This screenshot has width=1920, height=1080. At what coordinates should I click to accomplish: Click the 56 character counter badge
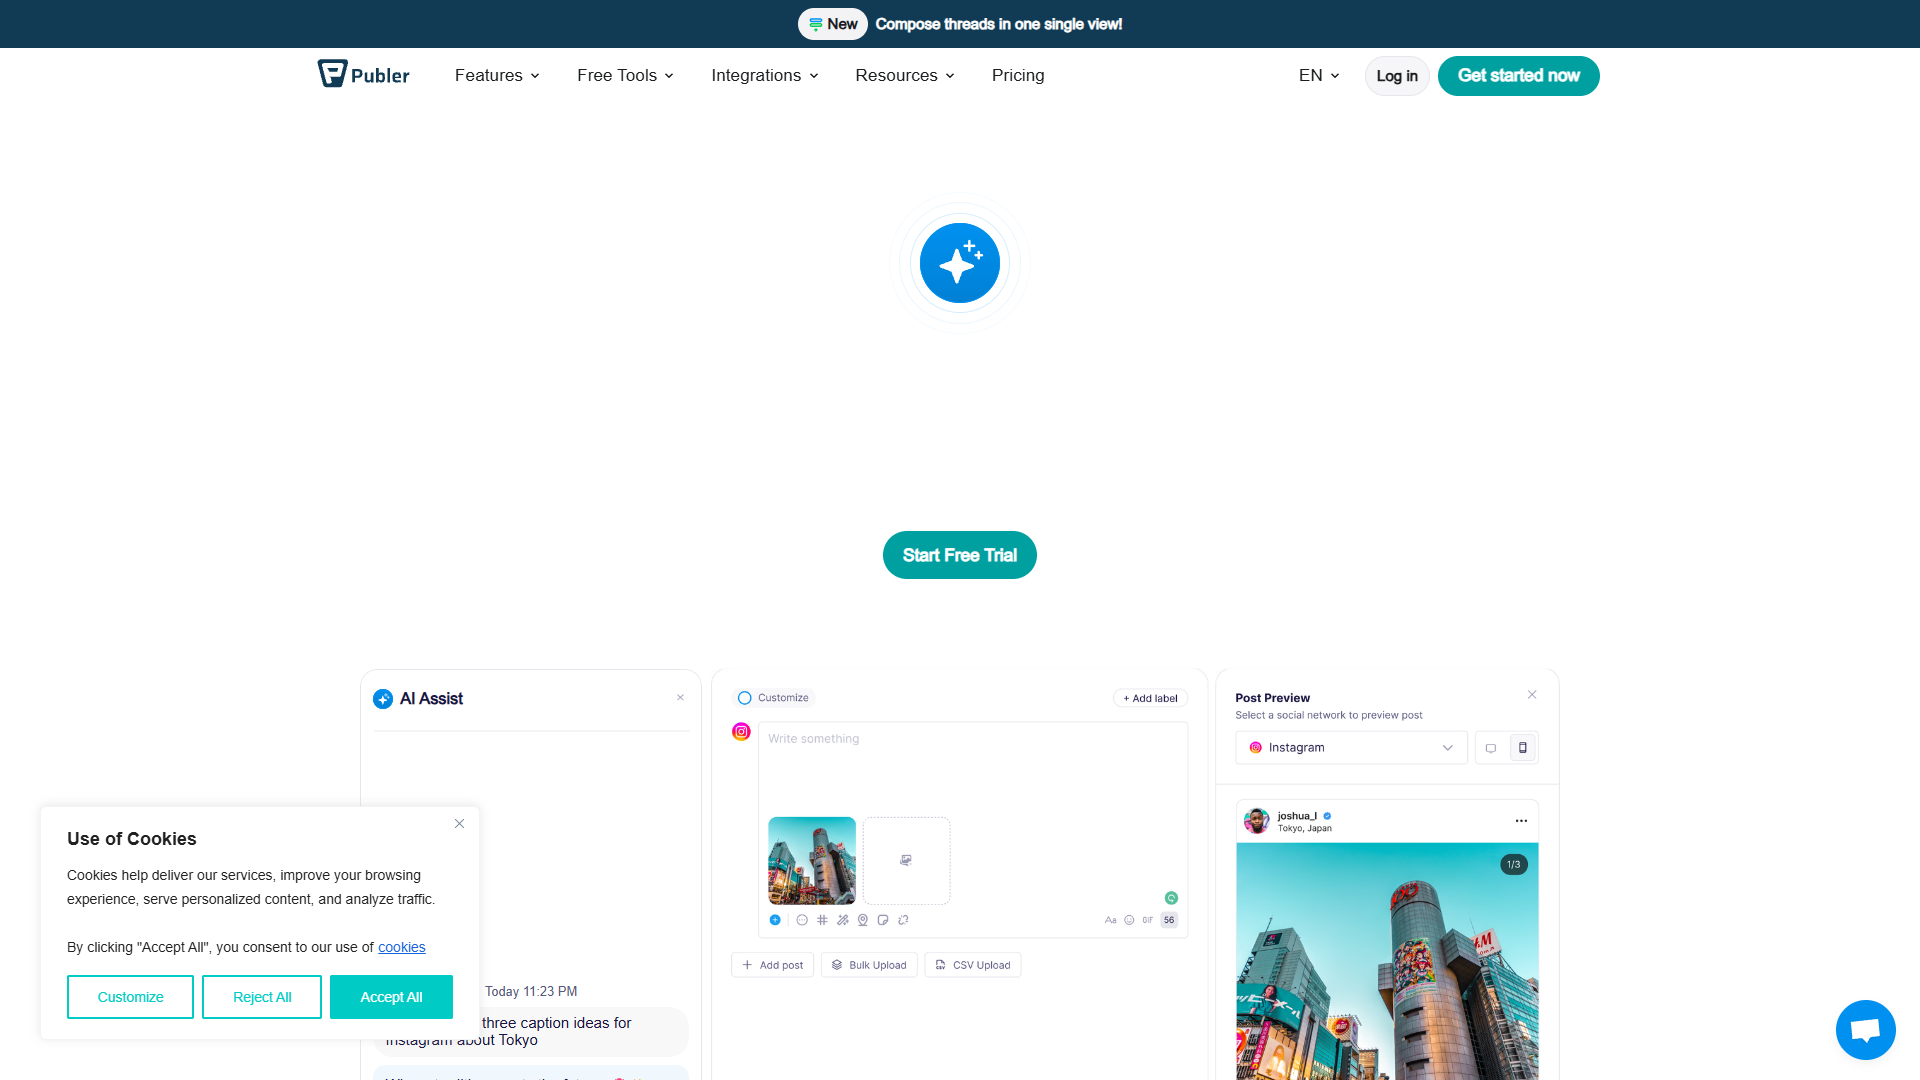1169,920
